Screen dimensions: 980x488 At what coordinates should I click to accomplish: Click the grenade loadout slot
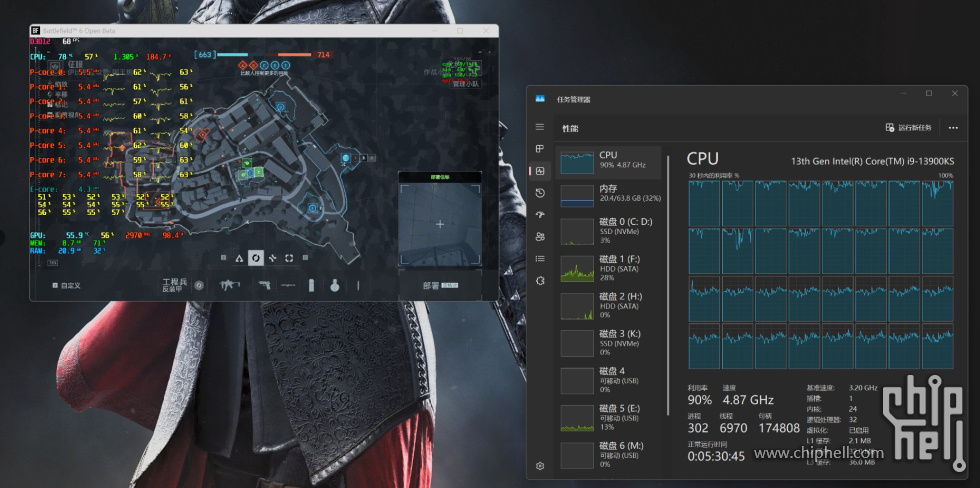coord(334,286)
